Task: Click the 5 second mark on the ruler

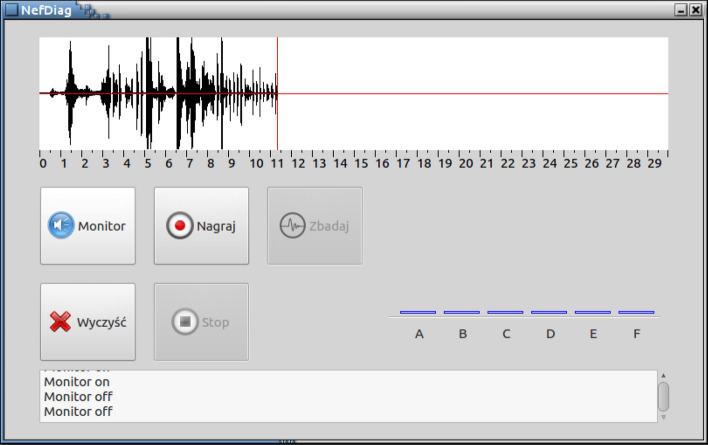Action: (x=148, y=162)
